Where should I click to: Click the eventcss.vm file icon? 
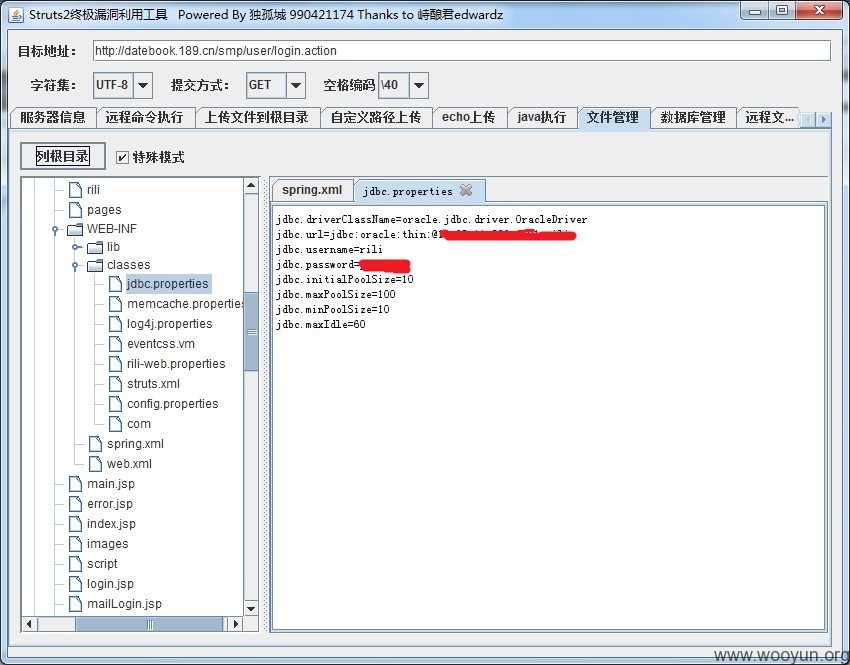[115, 344]
